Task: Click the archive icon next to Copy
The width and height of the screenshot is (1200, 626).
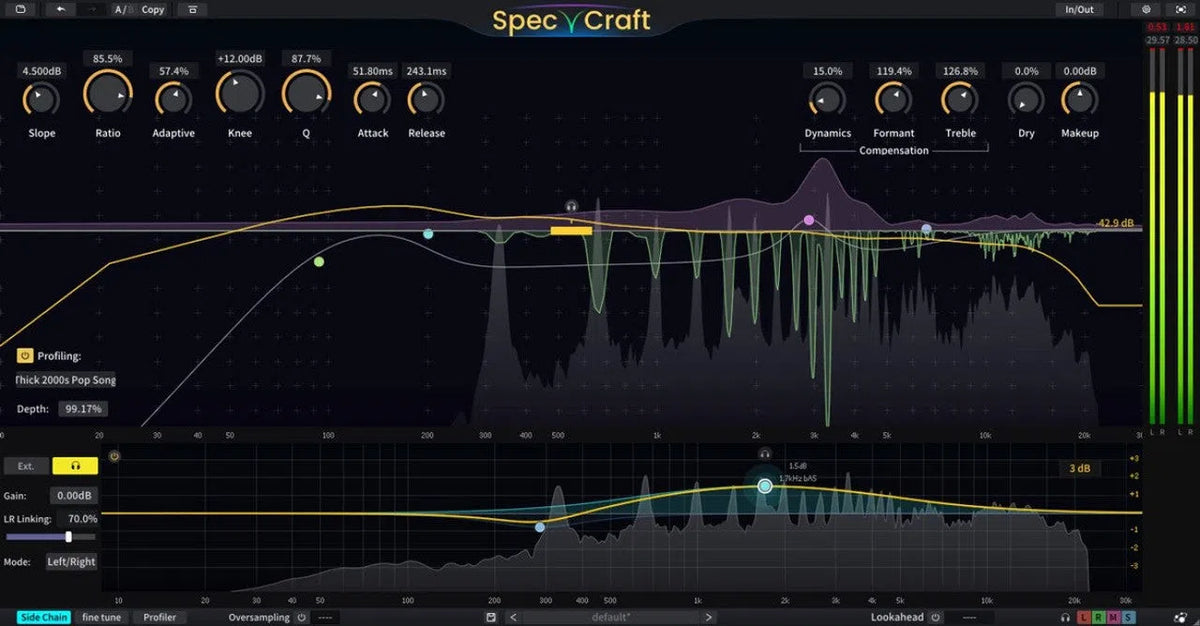Action: tap(192, 9)
